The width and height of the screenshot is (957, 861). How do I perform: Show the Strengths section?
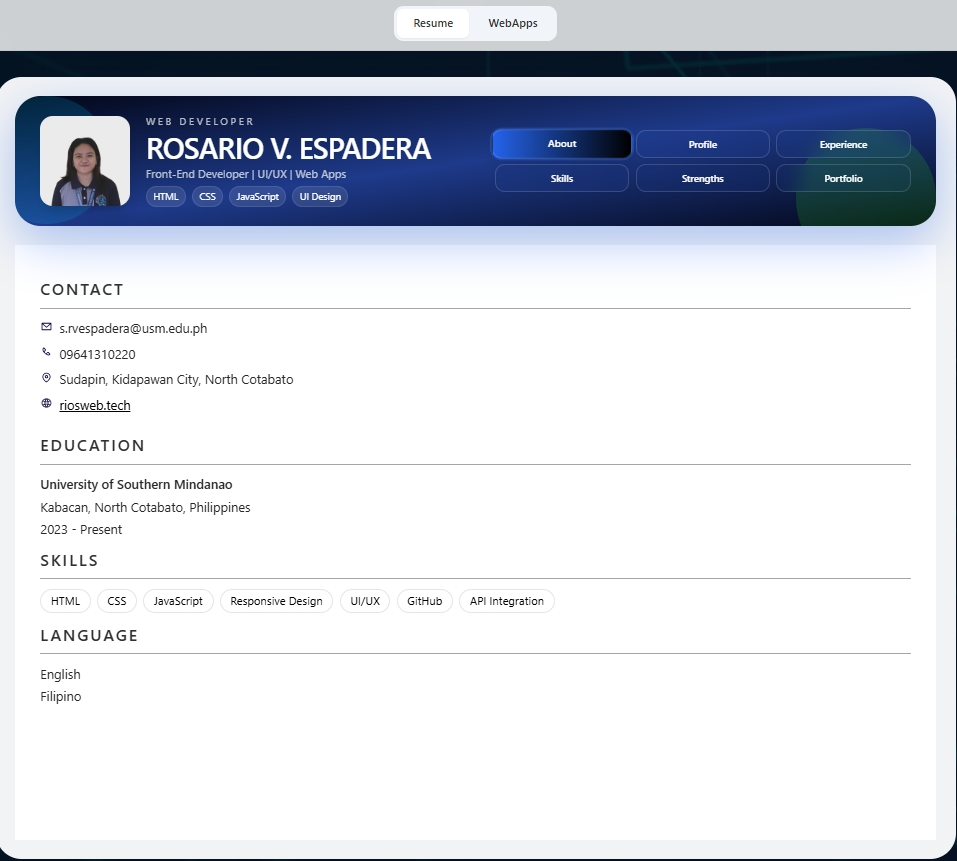[x=702, y=178]
